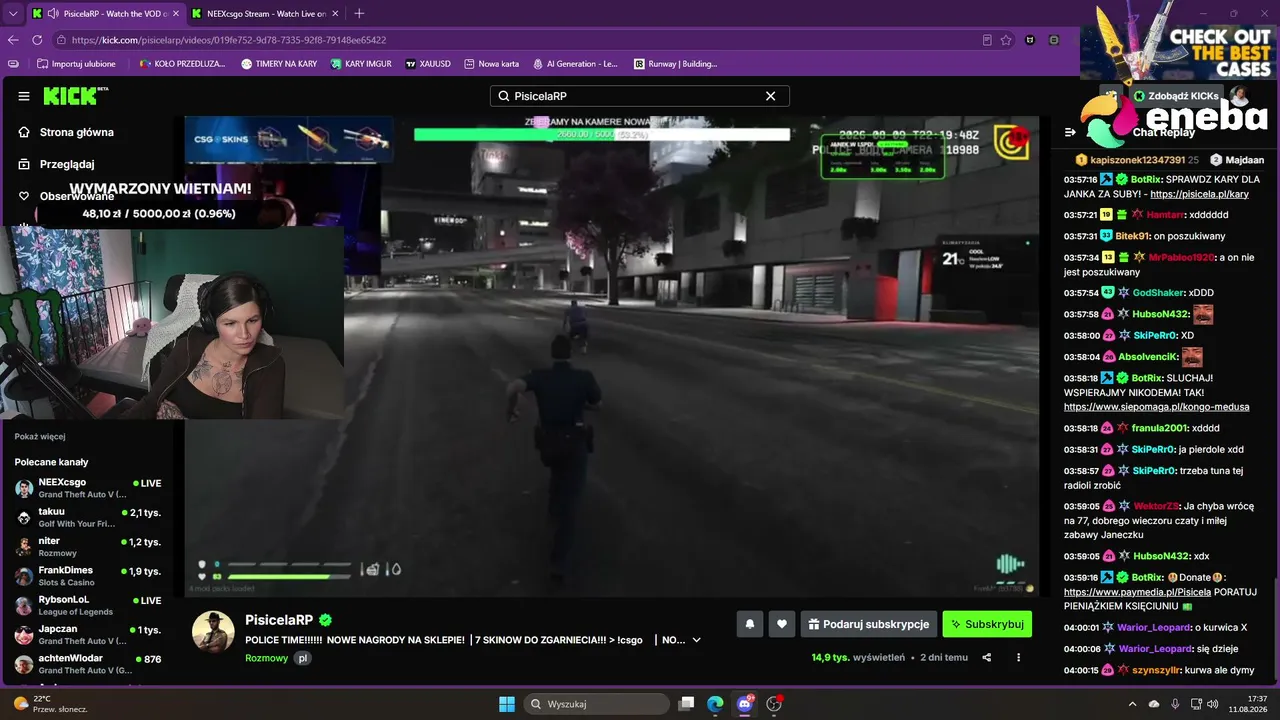Open the AI Generation bookmark
The height and width of the screenshot is (720, 1280).
[576, 64]
